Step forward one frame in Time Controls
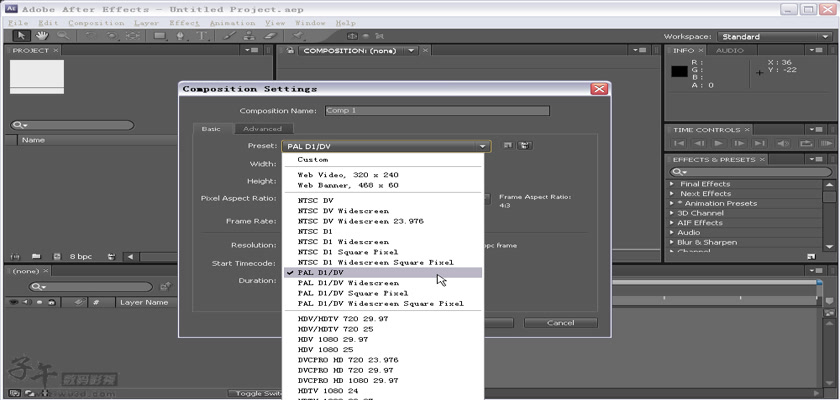The image size is (840, 400). [739, 144]
